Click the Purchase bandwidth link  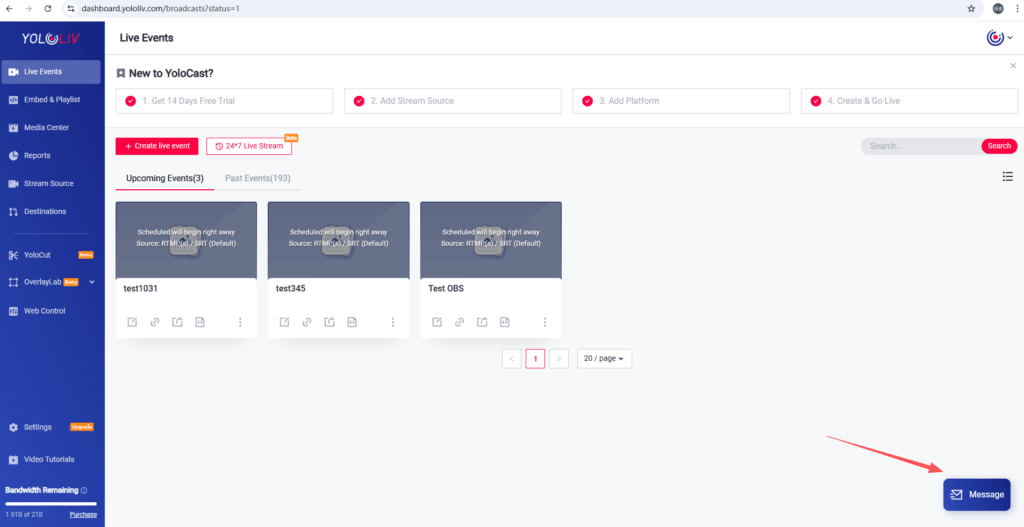[83, 515]
